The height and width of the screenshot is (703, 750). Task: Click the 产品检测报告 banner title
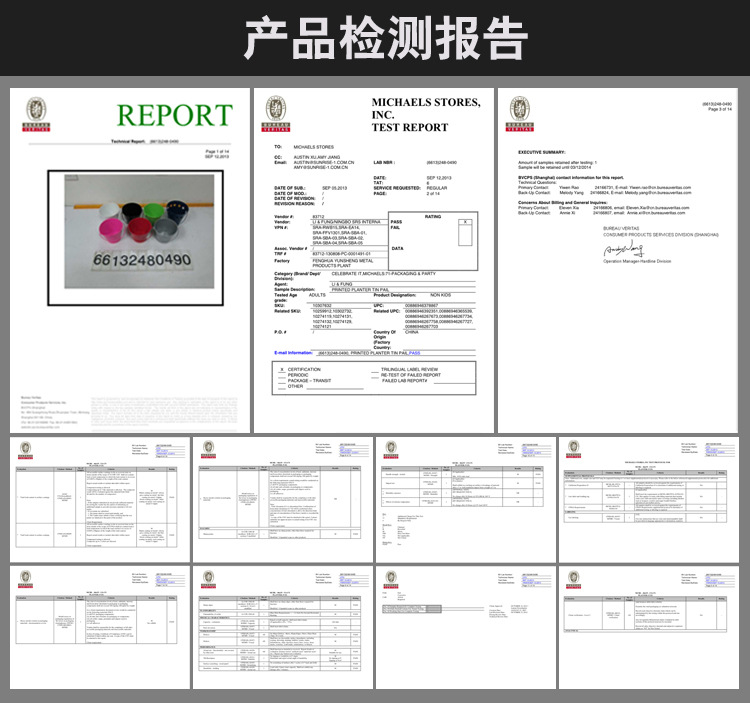pos(386,37)
